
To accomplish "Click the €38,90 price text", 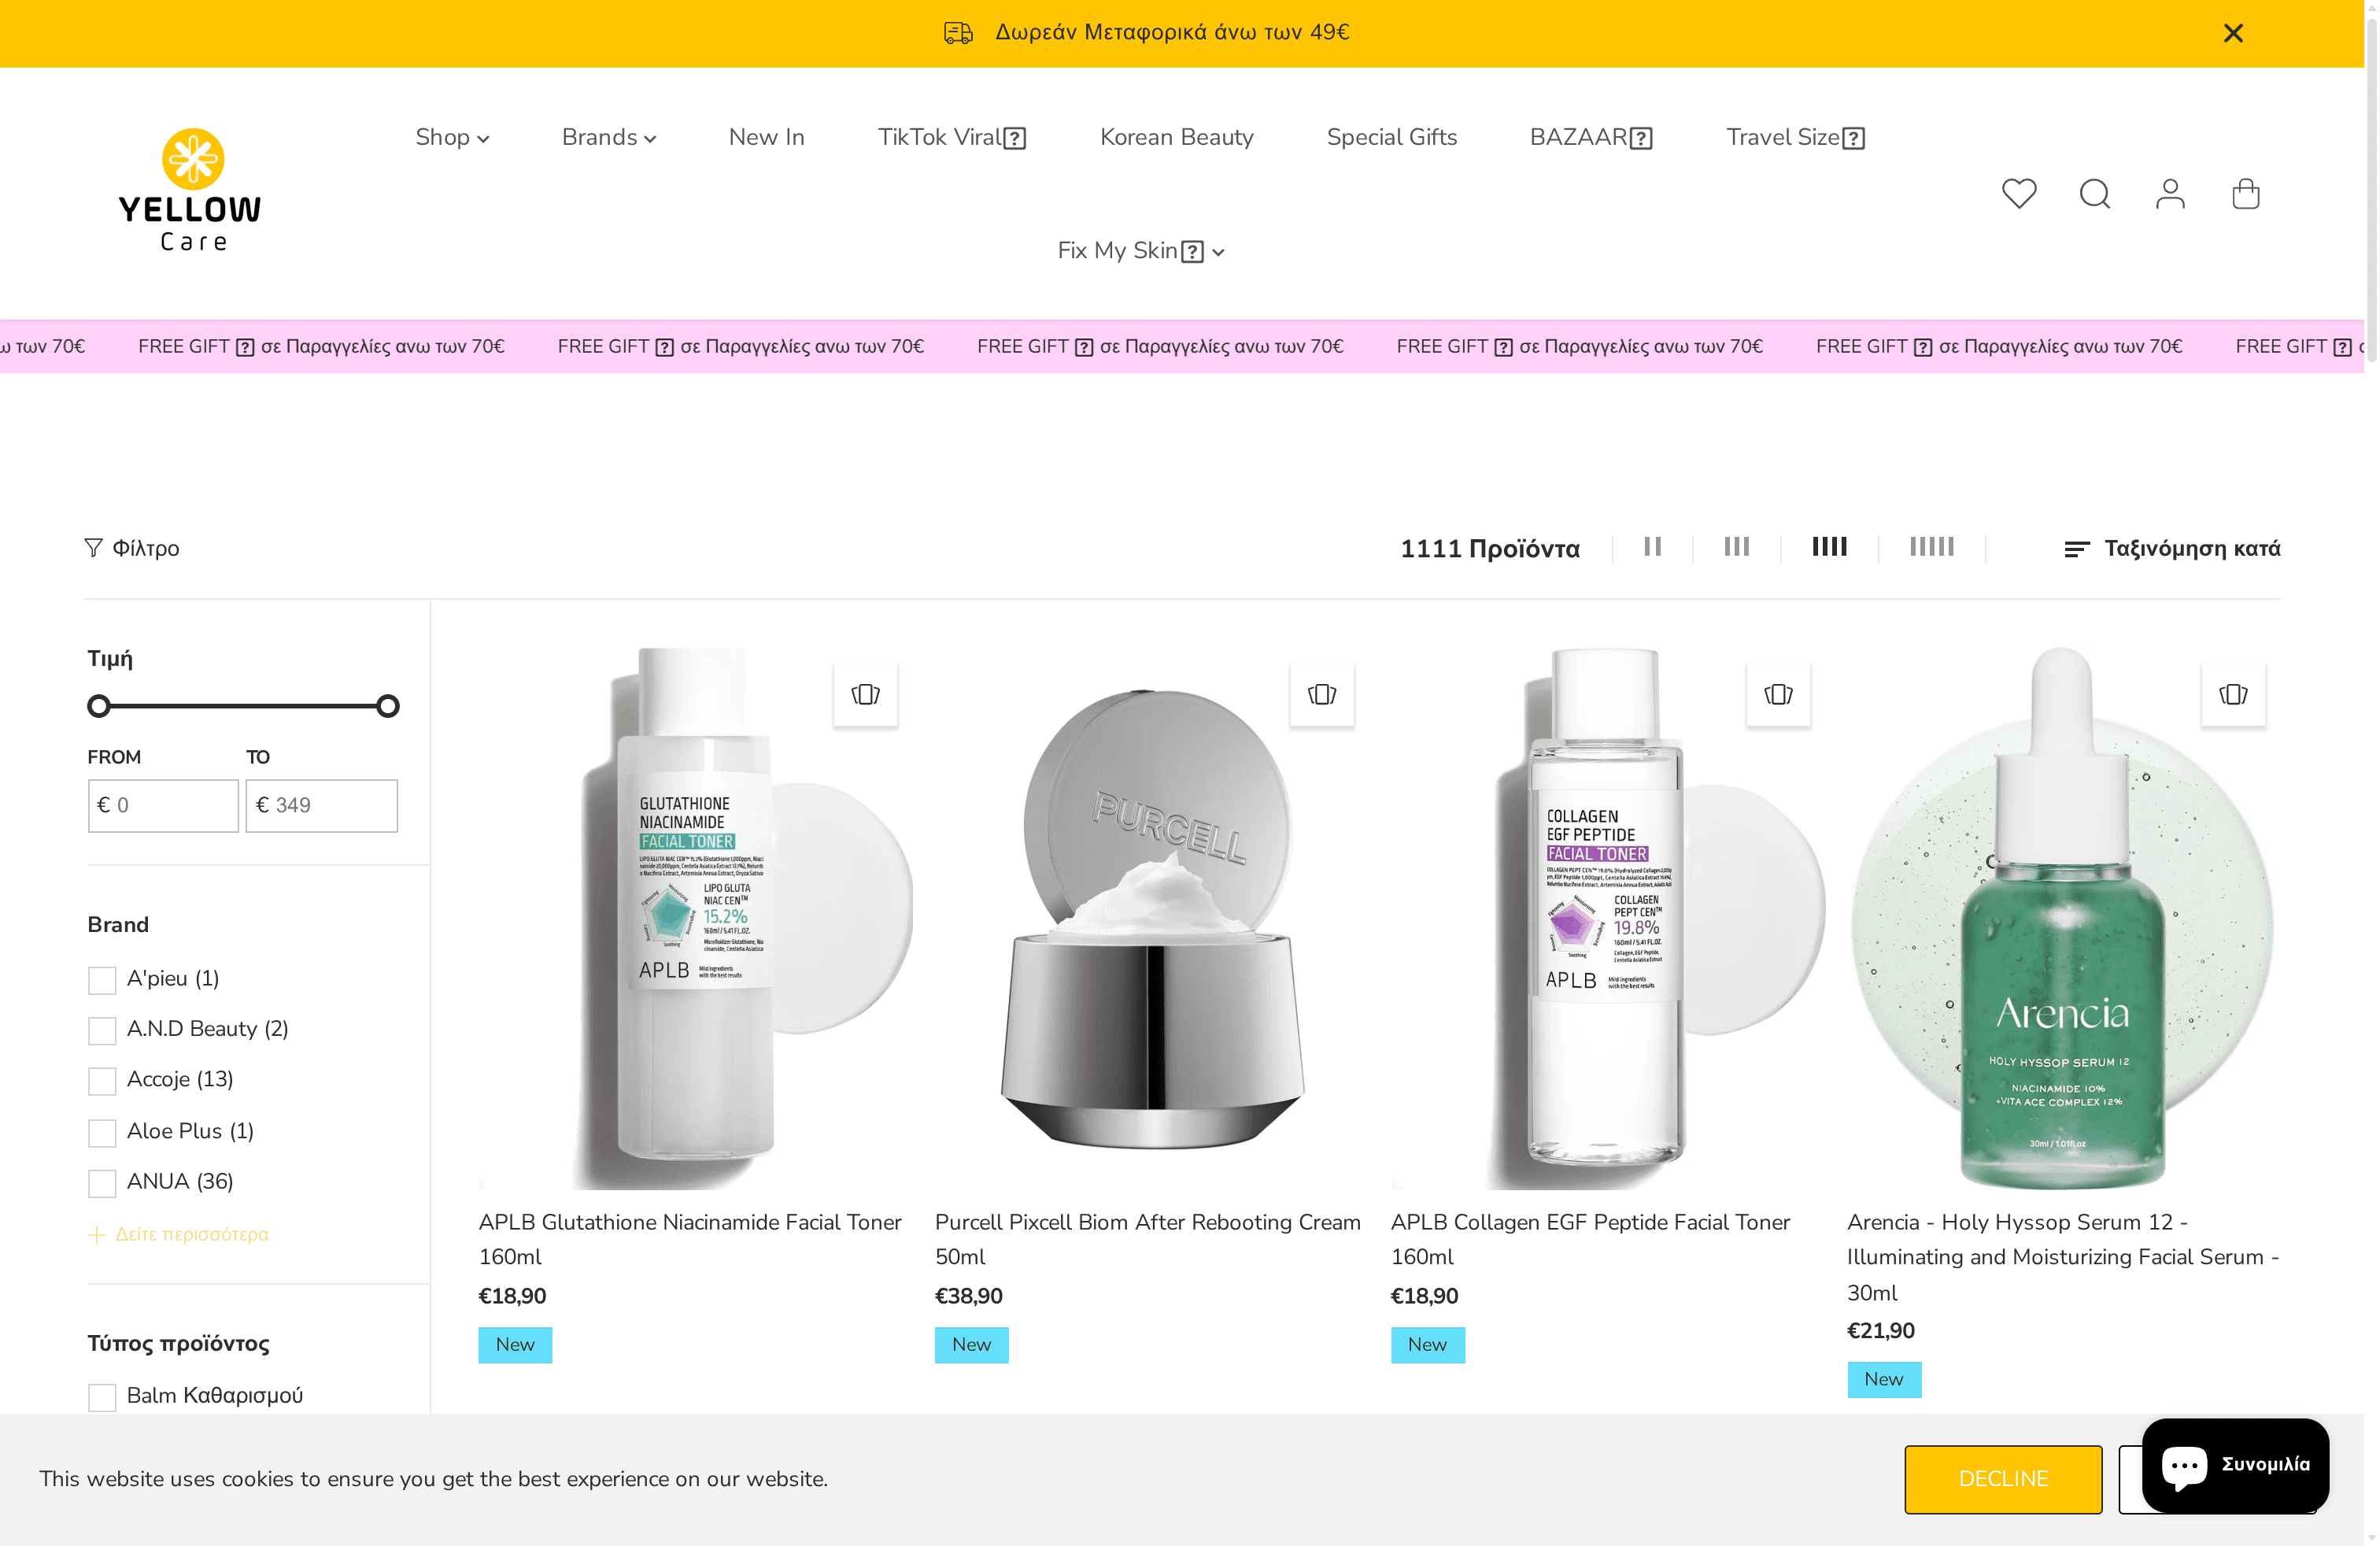I will tap(968, 1296).
